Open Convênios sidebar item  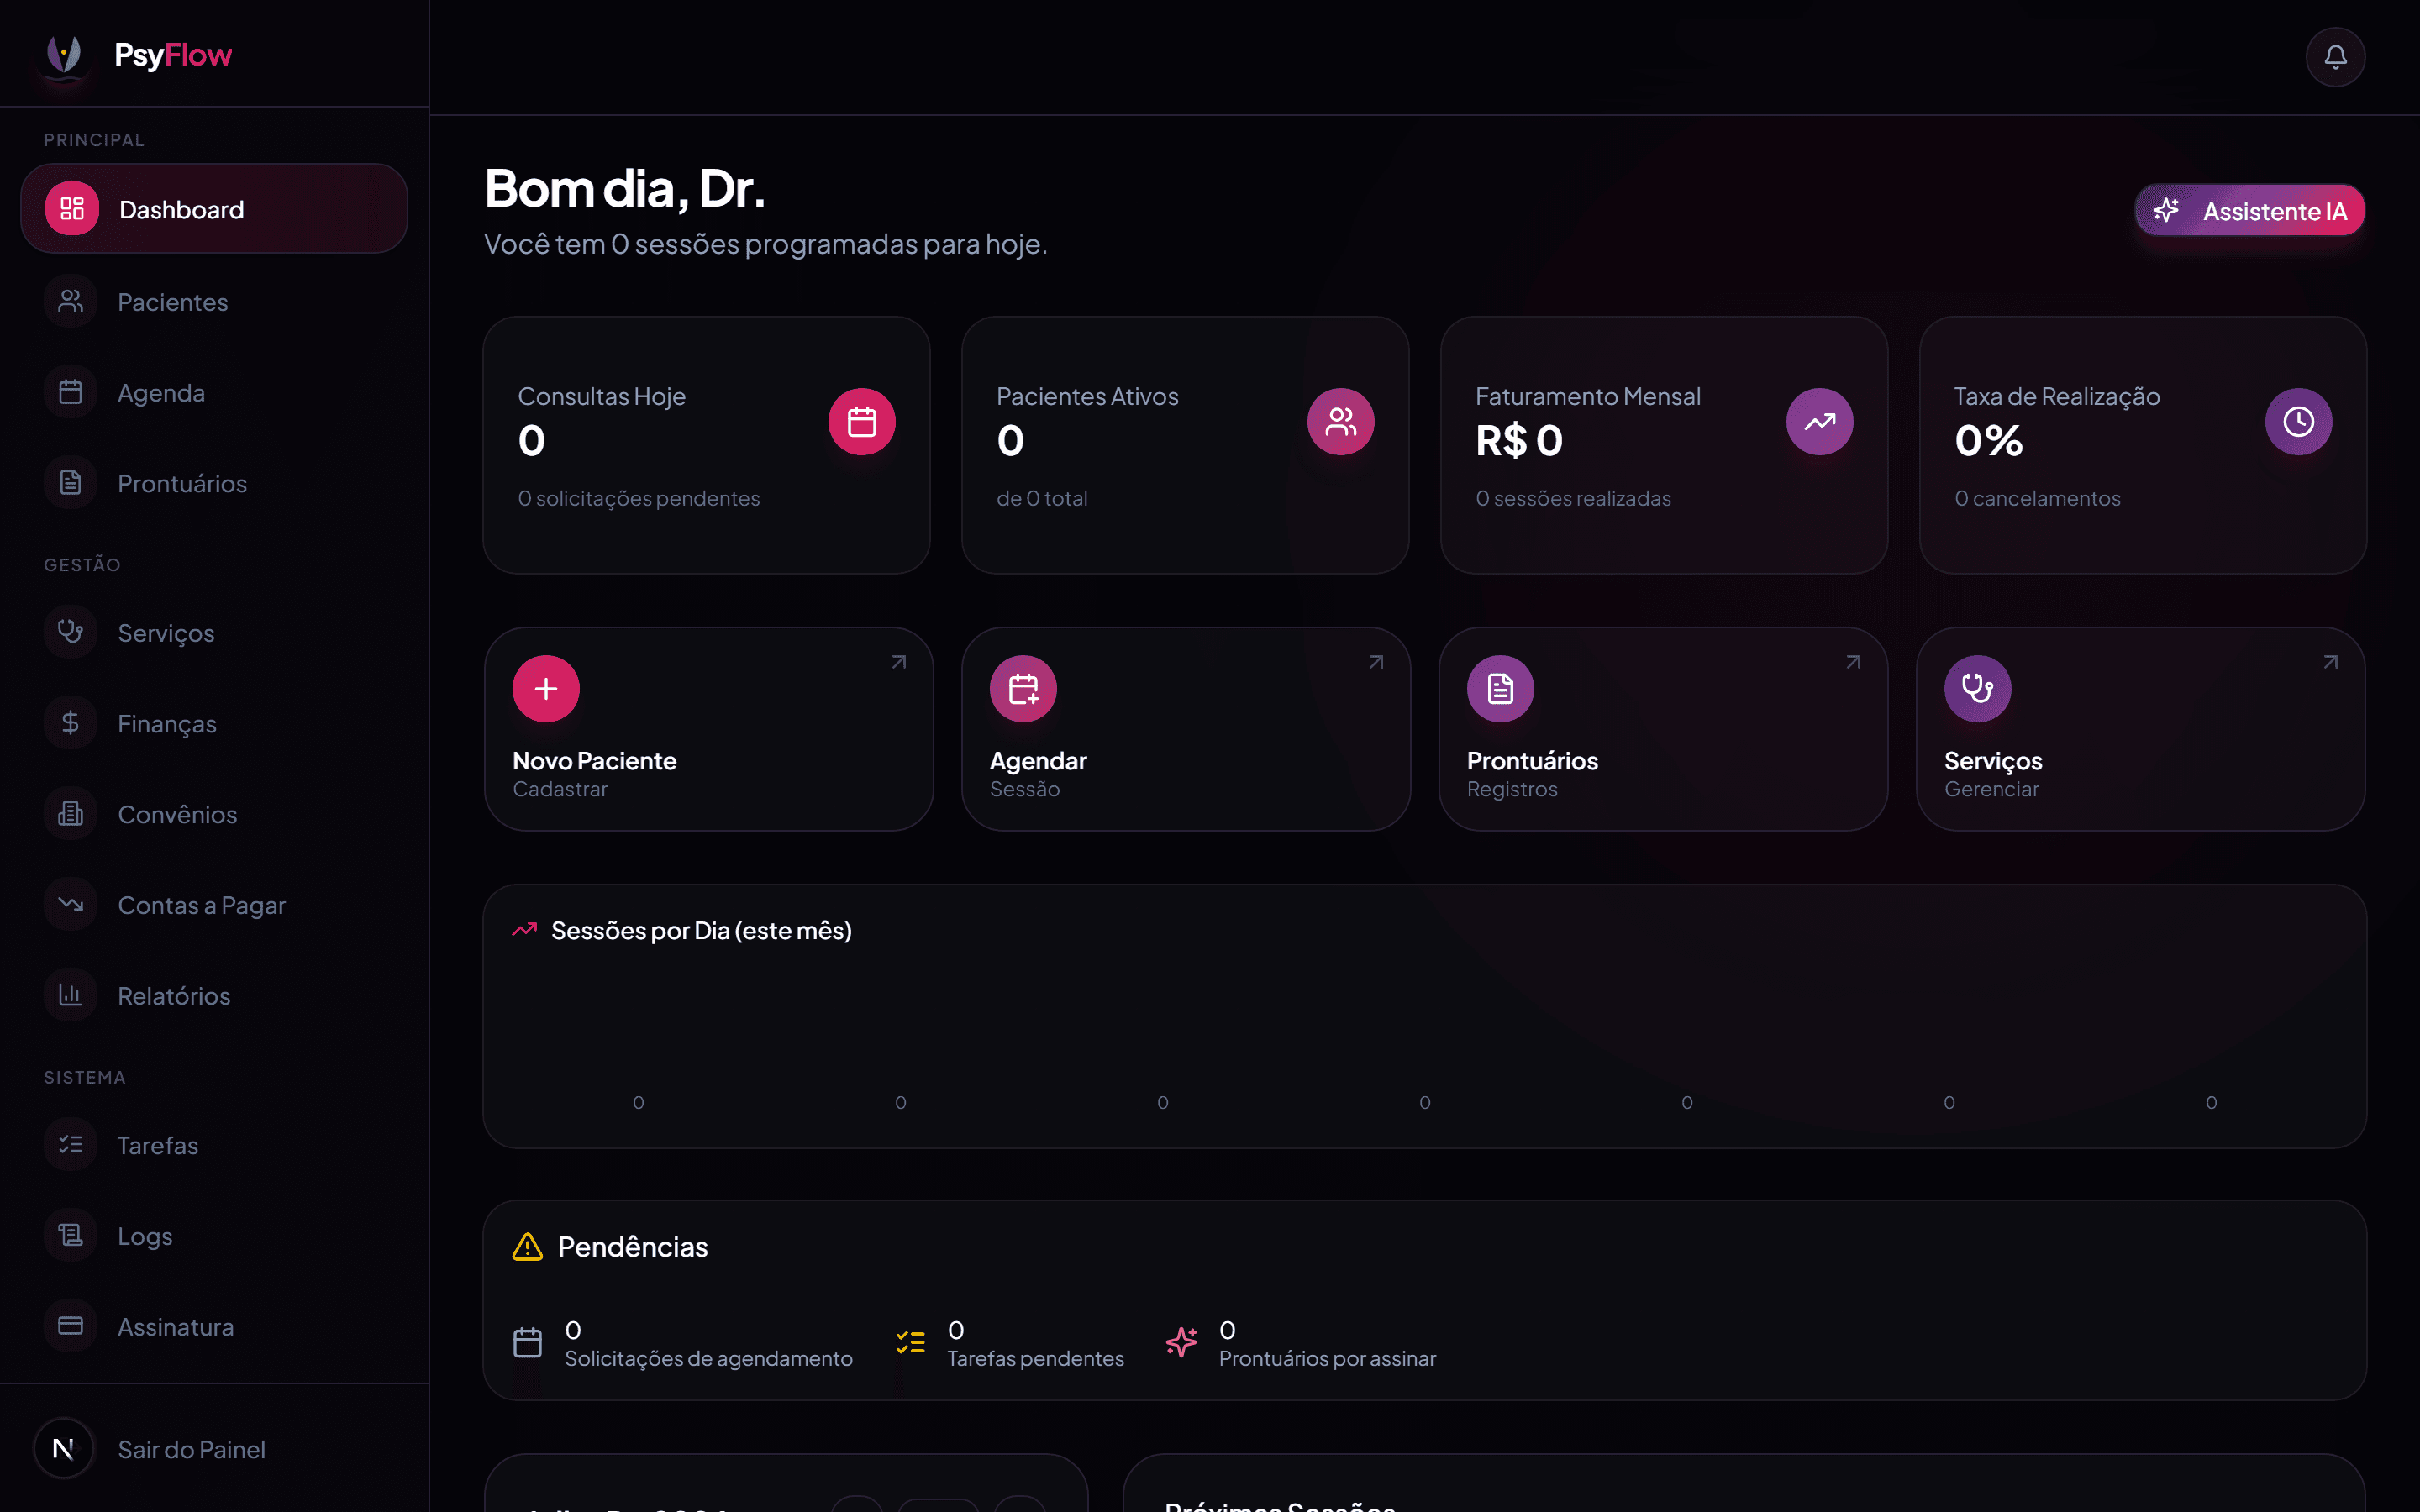pos(214,814)
